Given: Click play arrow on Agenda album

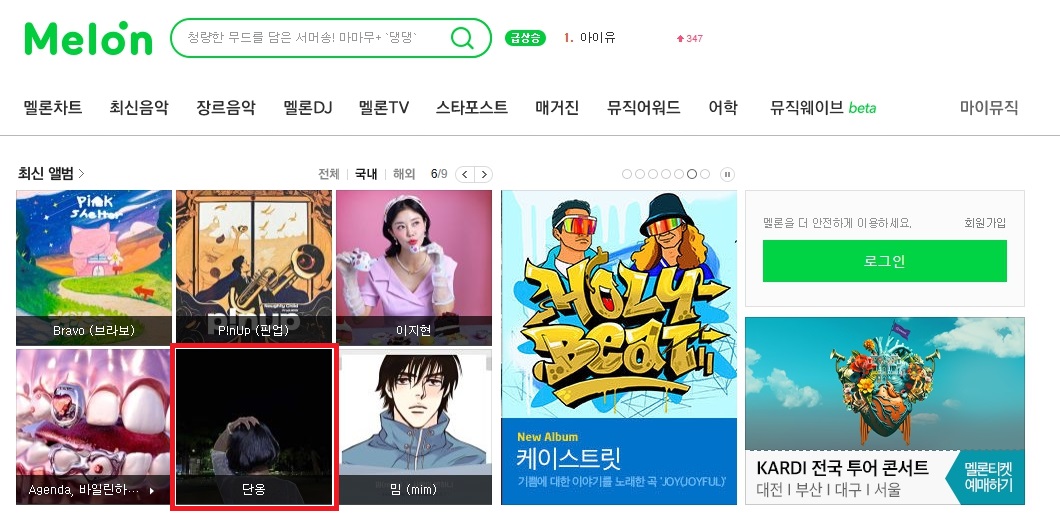Looking at the screenshot, I should [151, 490].
